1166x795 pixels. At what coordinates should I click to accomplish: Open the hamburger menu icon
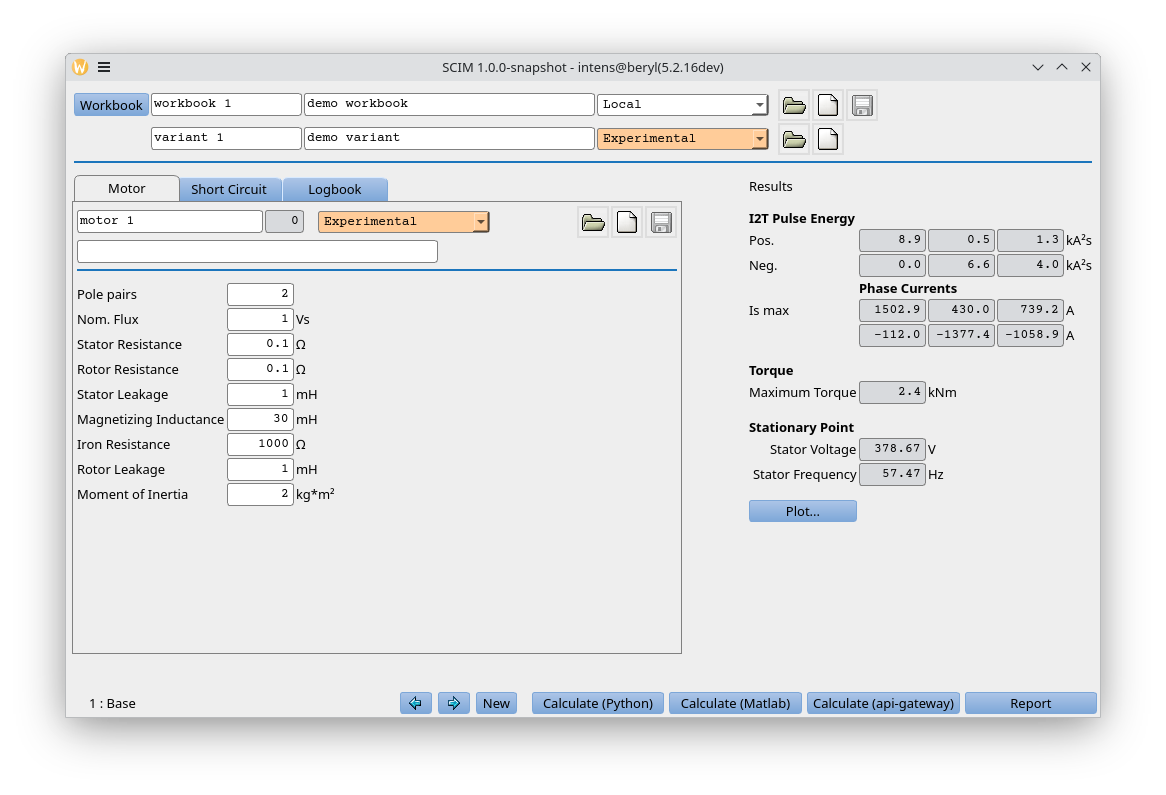coord(104,67)
